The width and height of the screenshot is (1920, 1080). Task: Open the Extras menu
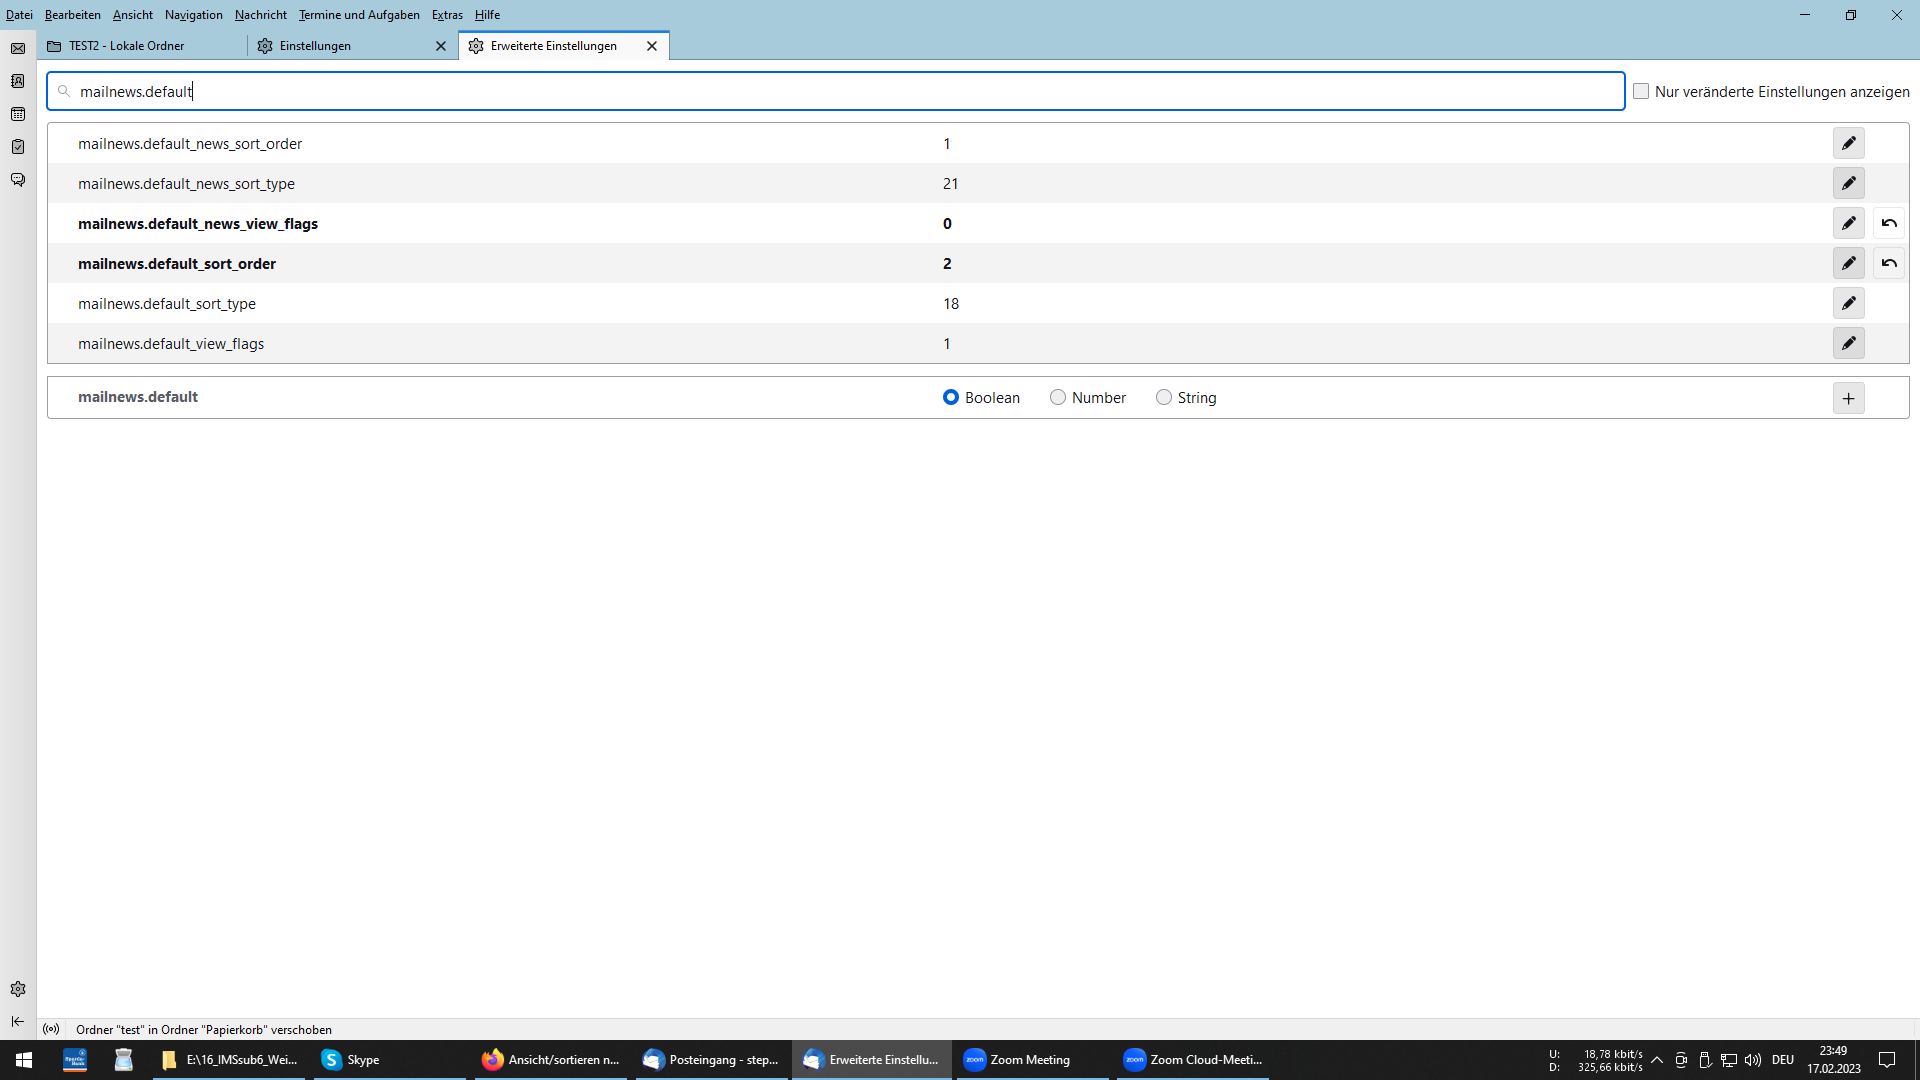coord(447,15)
